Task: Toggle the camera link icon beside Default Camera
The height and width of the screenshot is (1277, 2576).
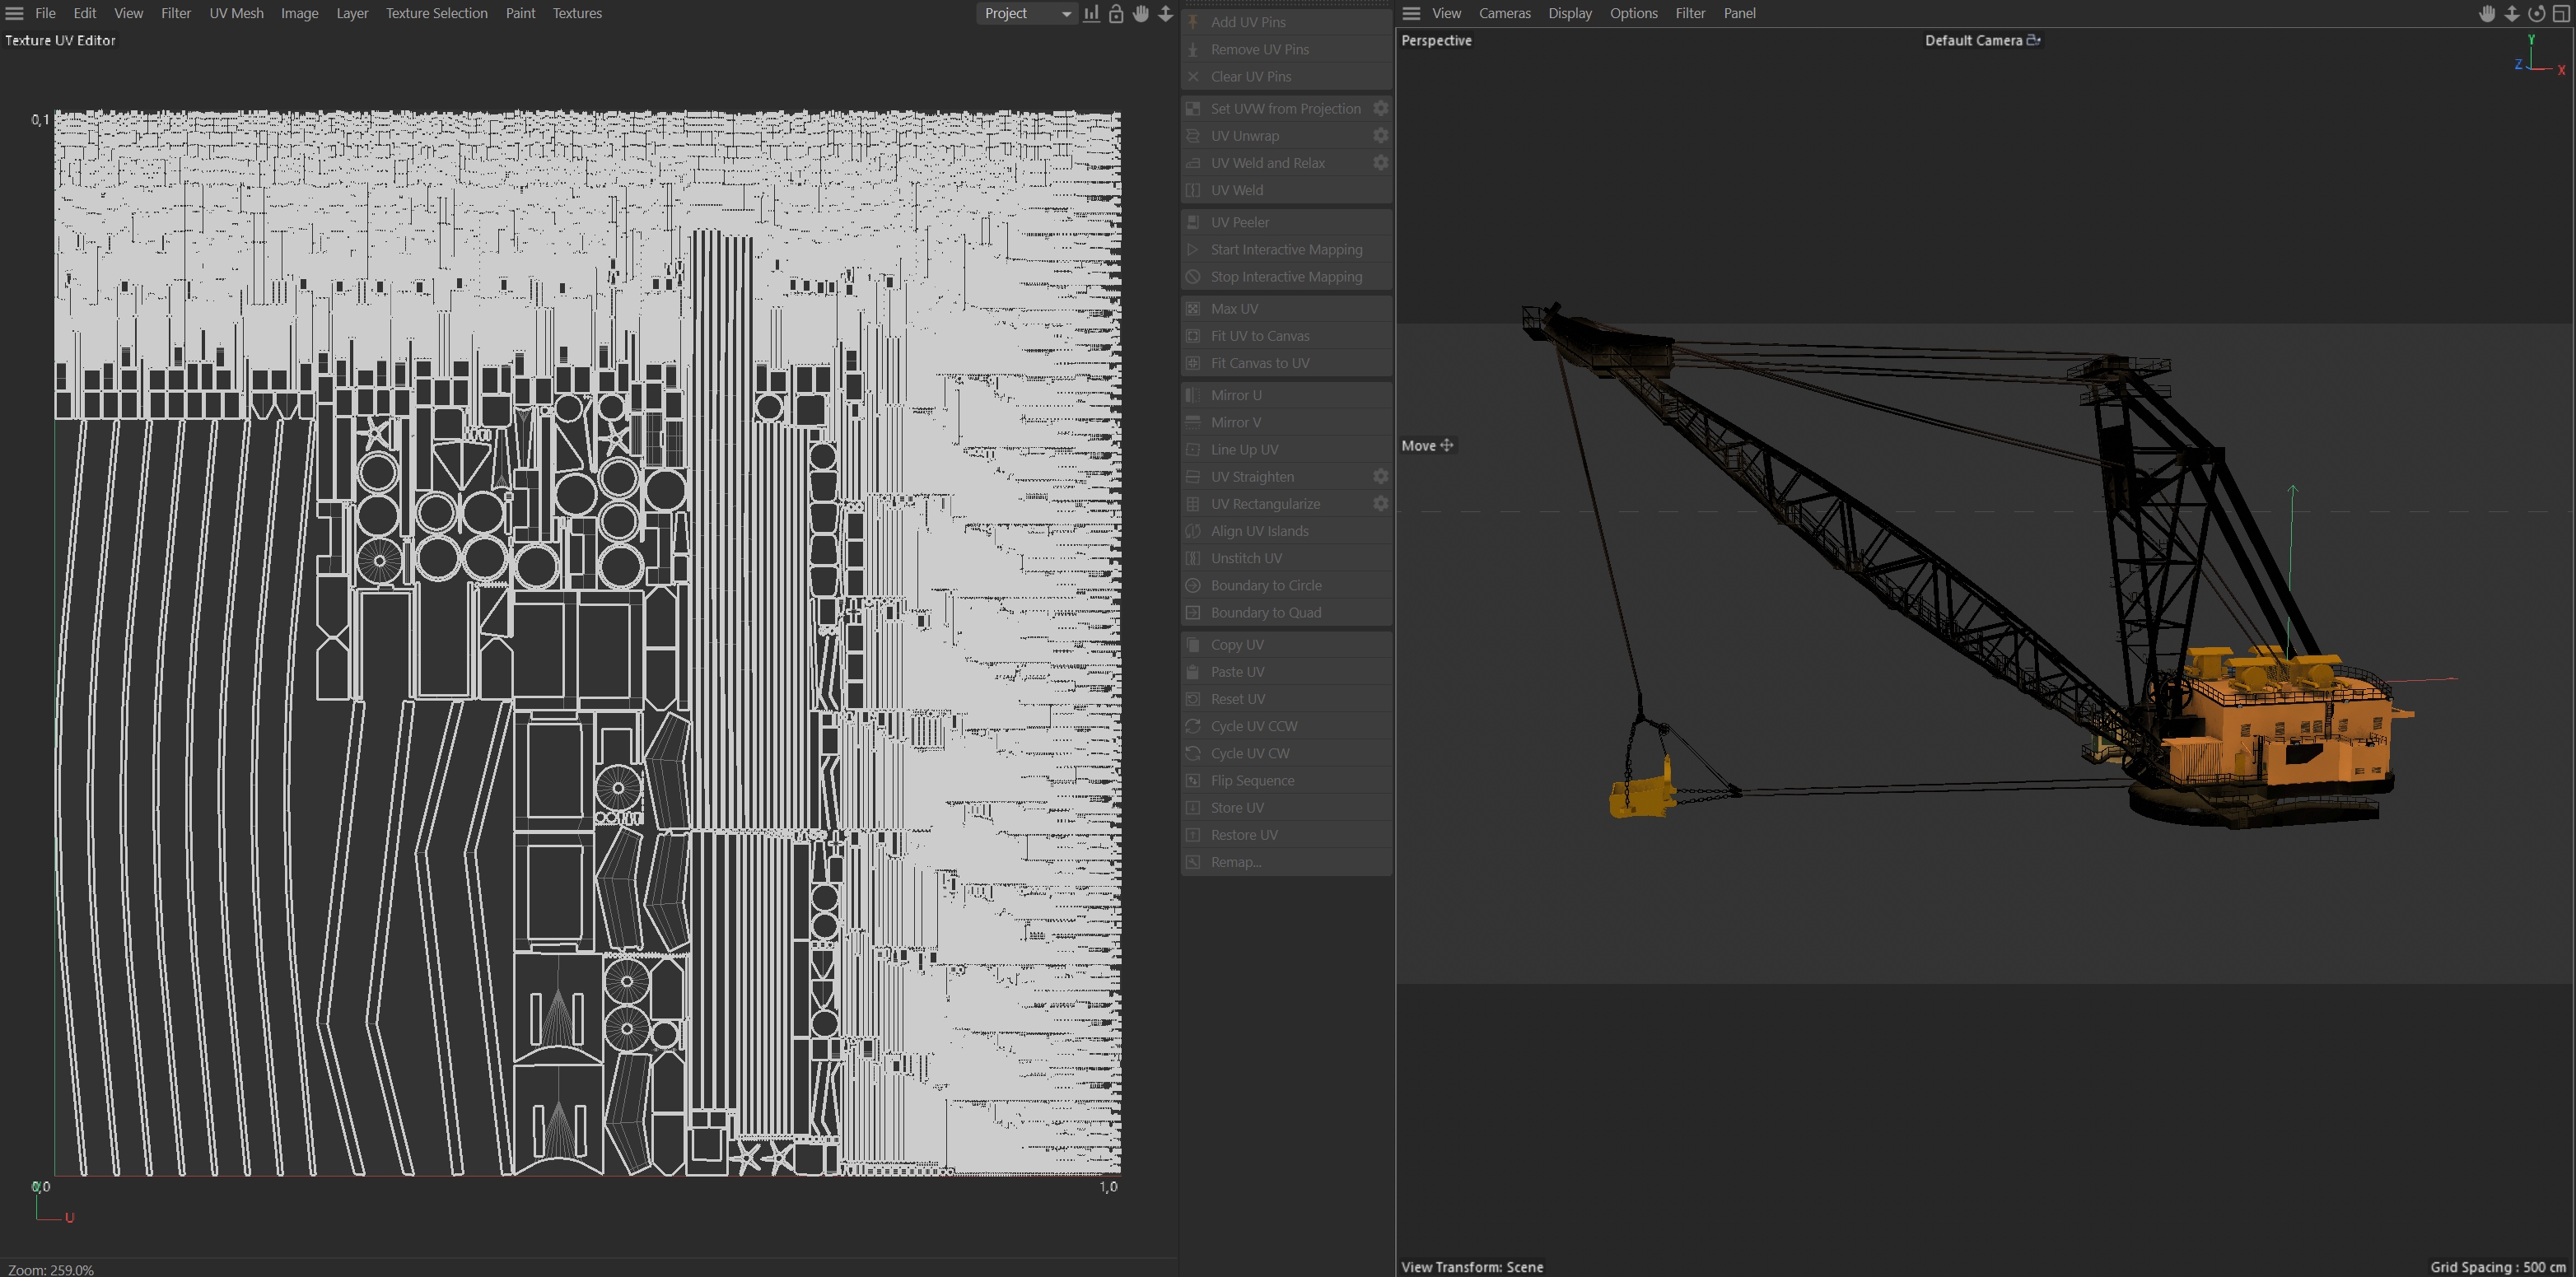Action: [2033, 40]
